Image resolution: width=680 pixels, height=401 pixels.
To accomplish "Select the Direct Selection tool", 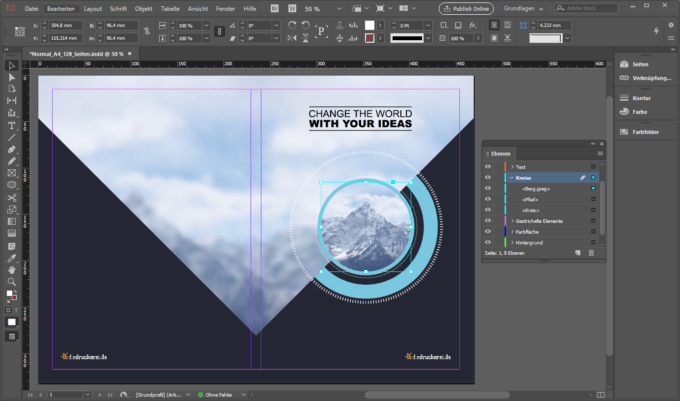I will pos(12,78).
